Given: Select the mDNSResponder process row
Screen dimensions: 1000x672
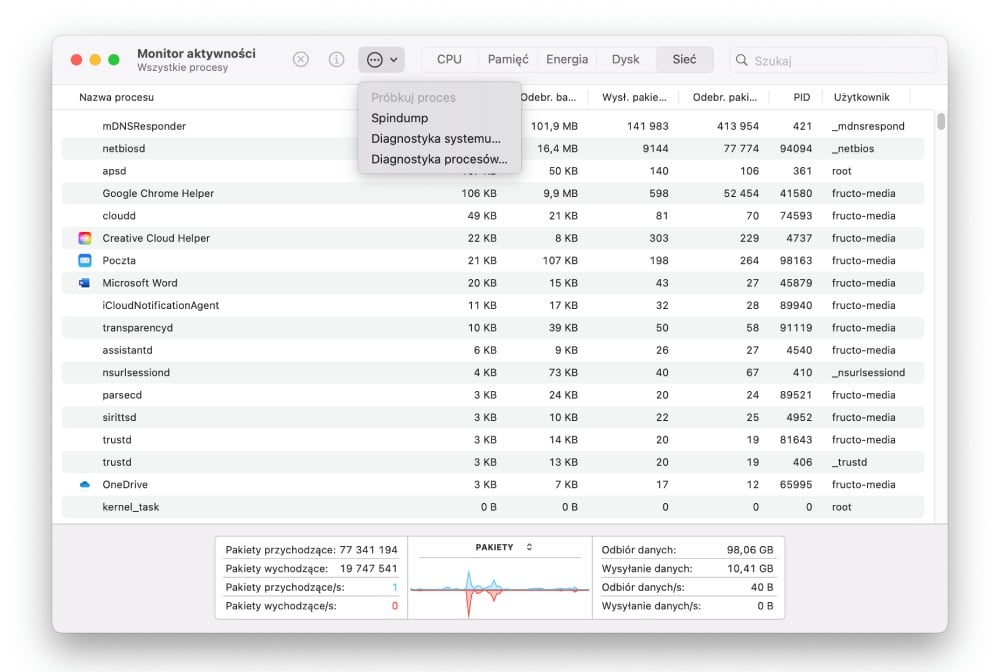Looking at the screenshot, I should tap(492, 126).
